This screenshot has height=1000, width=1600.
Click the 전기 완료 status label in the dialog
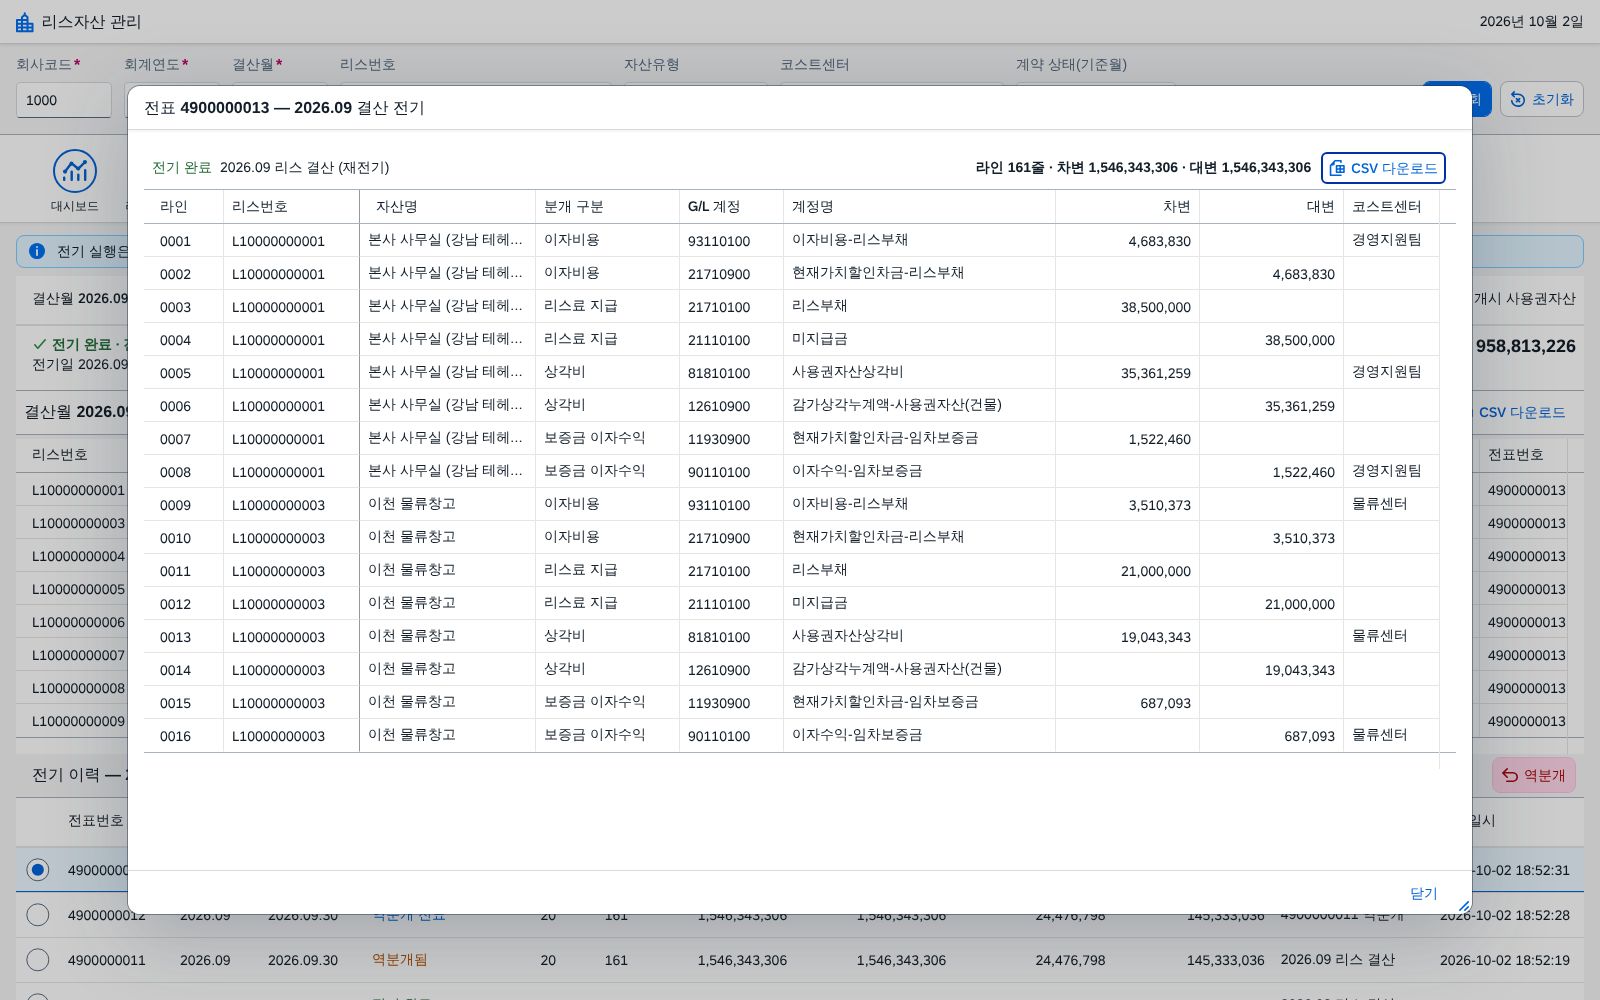(x=181, y=168)
